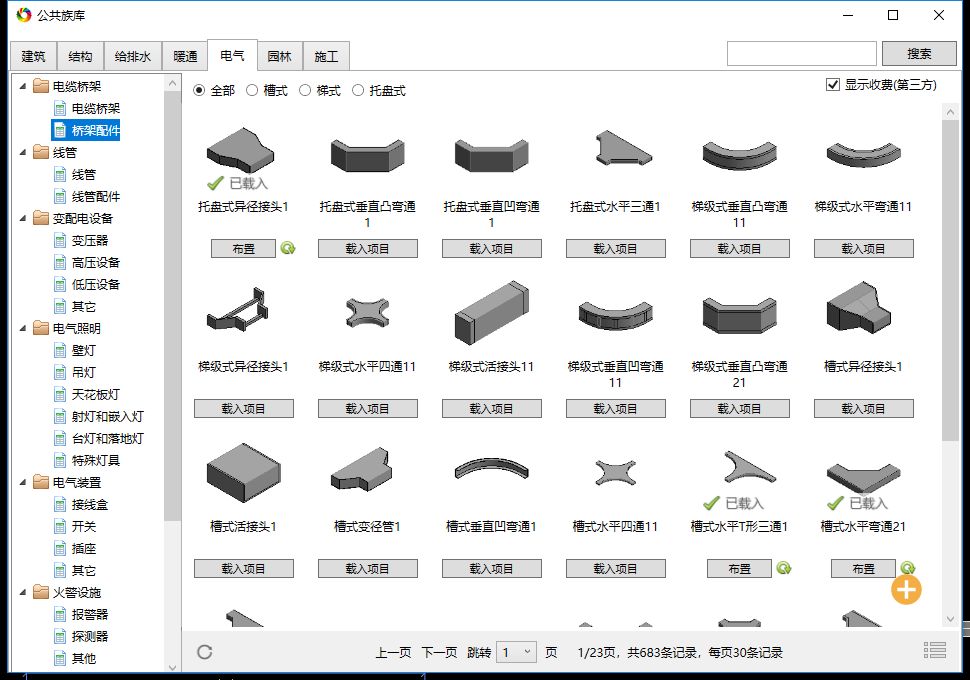Select the 托盘式水平三通1 thumbnail
This screenshot has height=680, width=970.
[x=622, y=147]
